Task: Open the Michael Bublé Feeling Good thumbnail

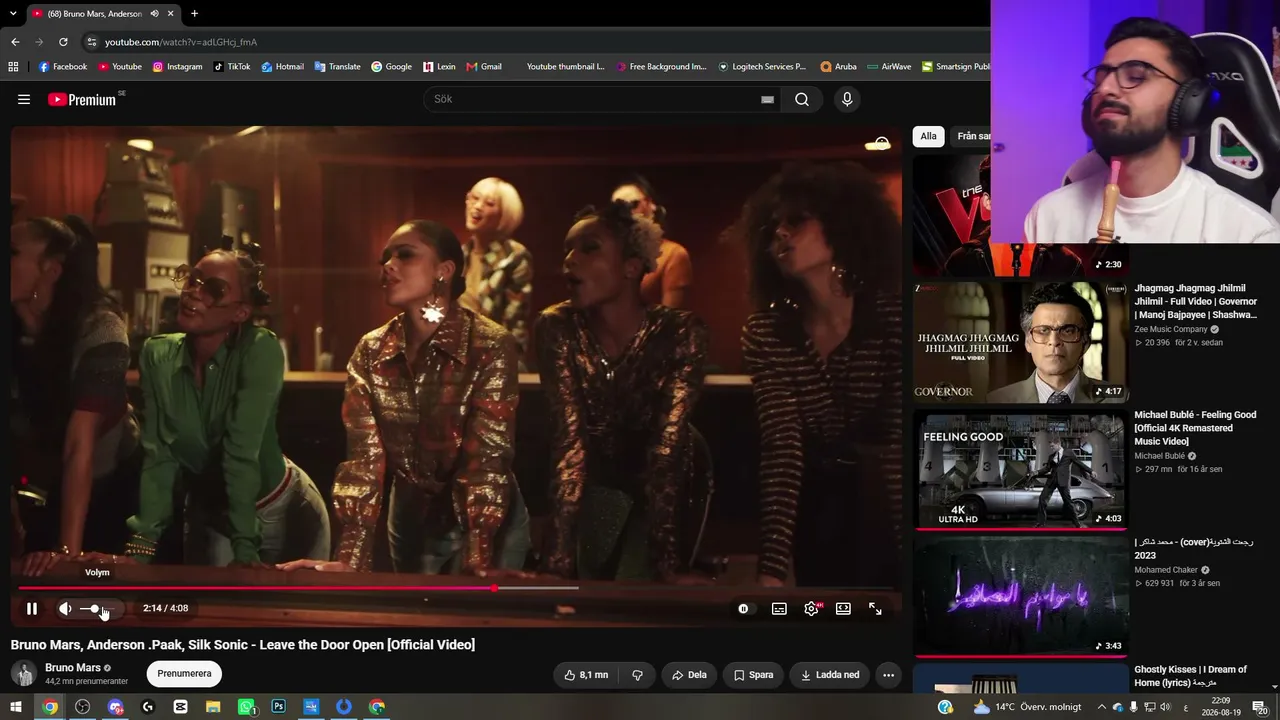Action: coord(1020,469)
